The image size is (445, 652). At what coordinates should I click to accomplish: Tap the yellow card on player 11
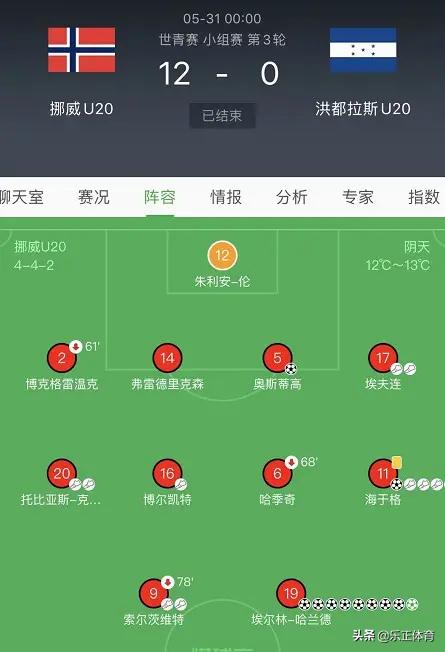[x=397, y=462]
